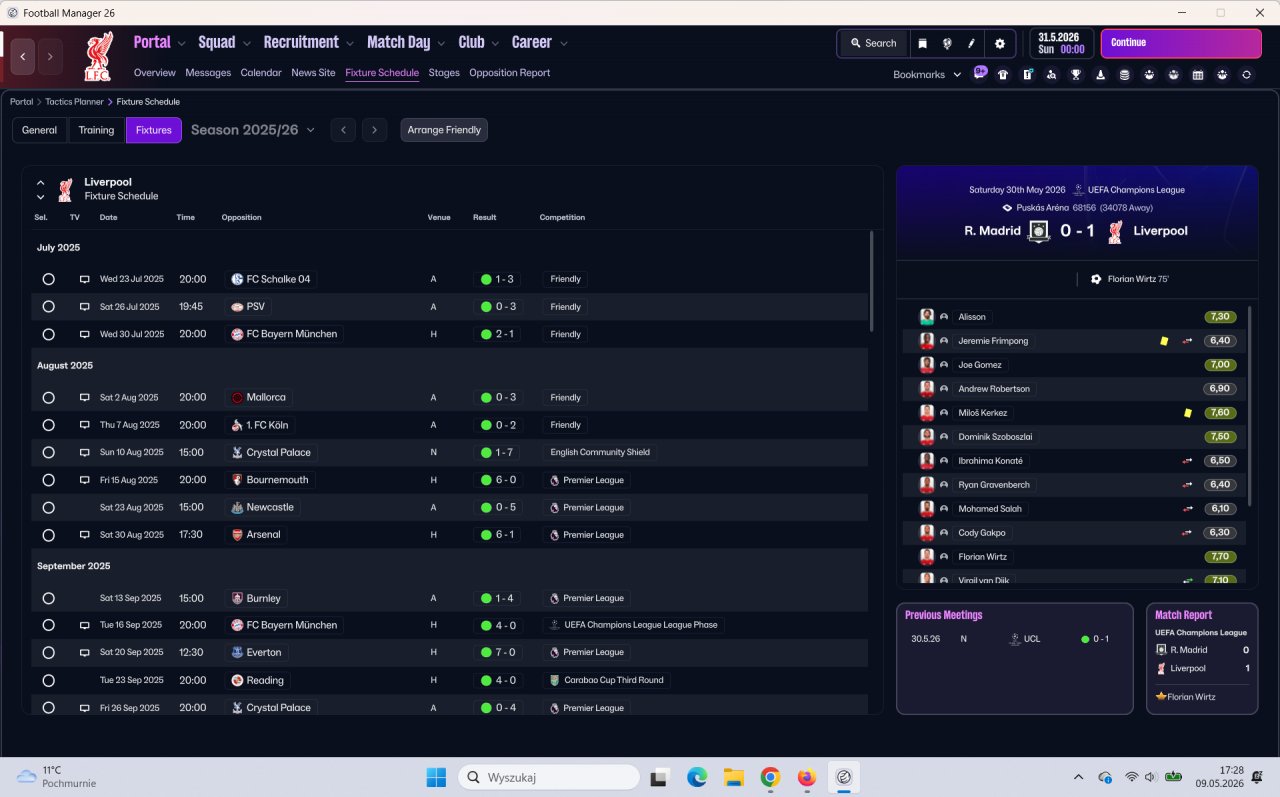Select the Reading fixture radio button

[48, 680]
